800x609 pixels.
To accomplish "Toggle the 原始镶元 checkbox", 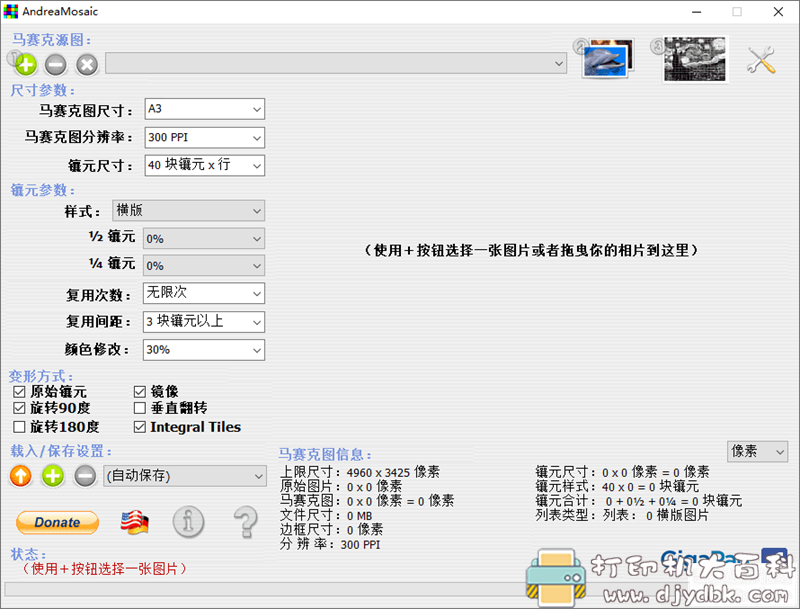I will click(19, 392).
